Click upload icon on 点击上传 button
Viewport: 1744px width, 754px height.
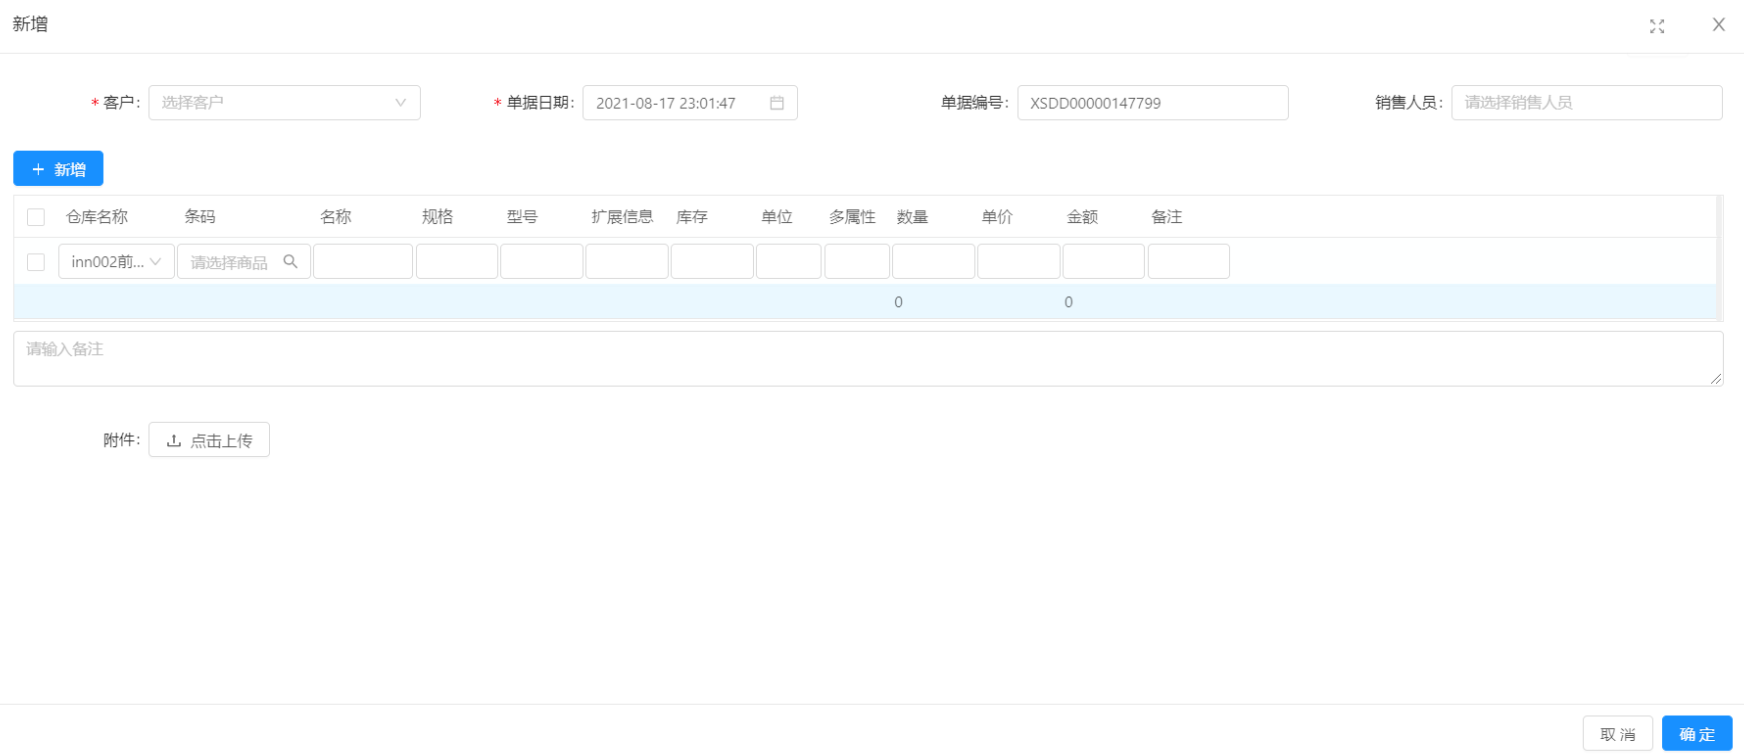click(174, 440)
